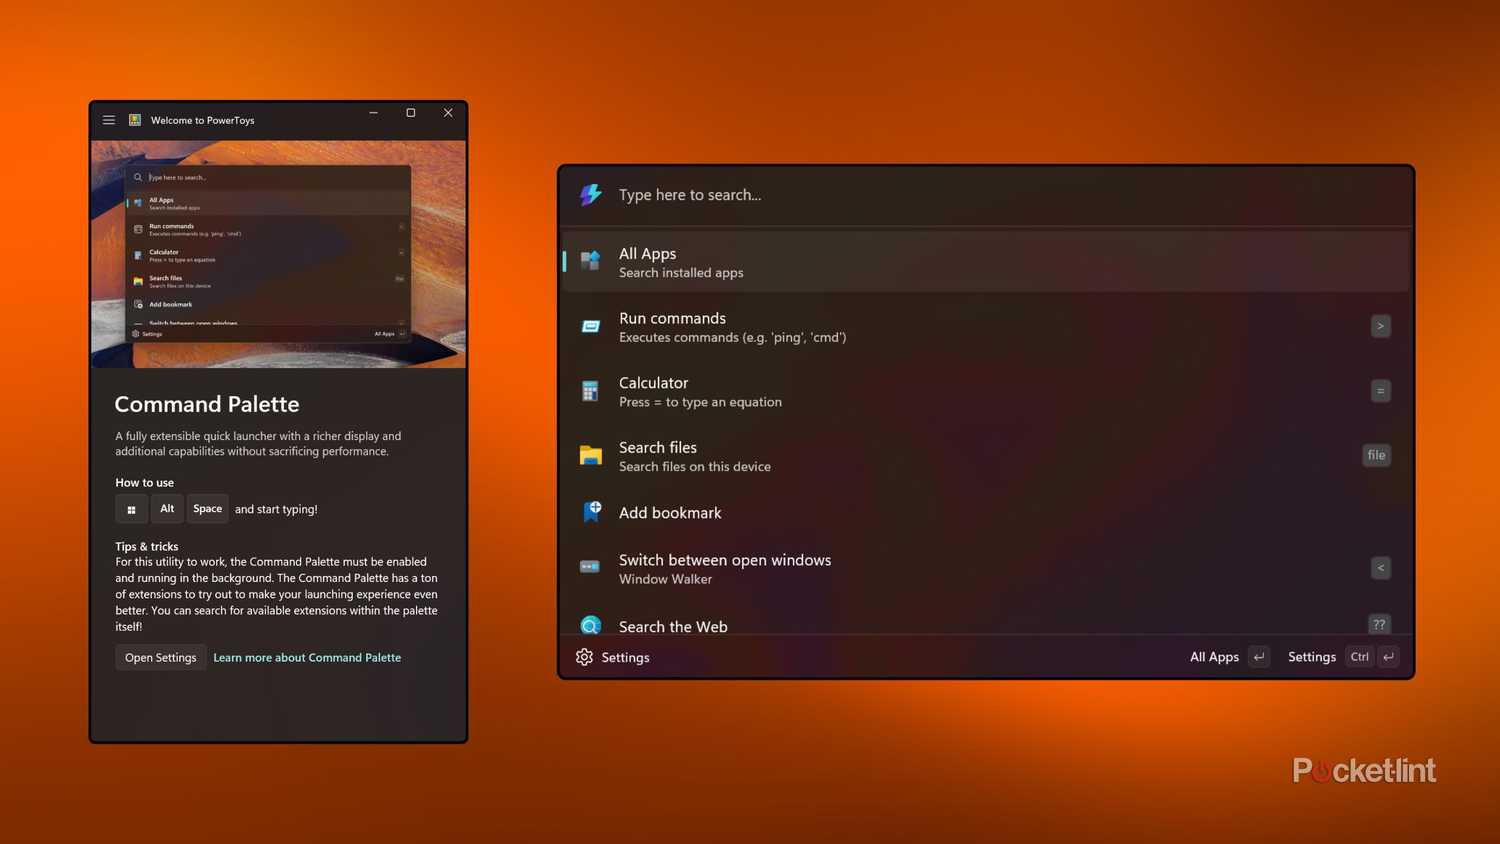Image resolution: width=1500 pixels, height=844 pixels.
Task: Open Settings from the PowerToys welcome page
Action: pyautogui.click(x=161, y=657)
